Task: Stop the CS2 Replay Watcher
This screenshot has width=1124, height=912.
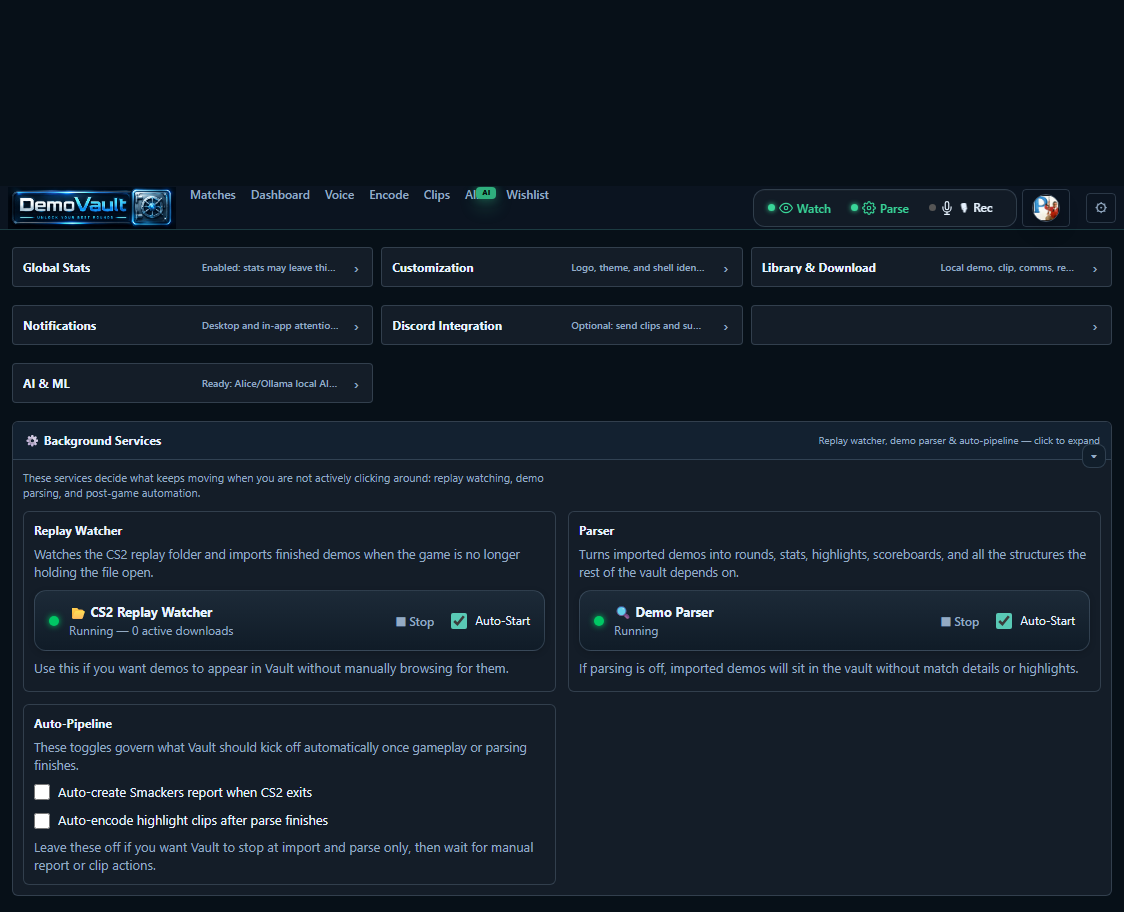Action: click(x=415, y=622)
